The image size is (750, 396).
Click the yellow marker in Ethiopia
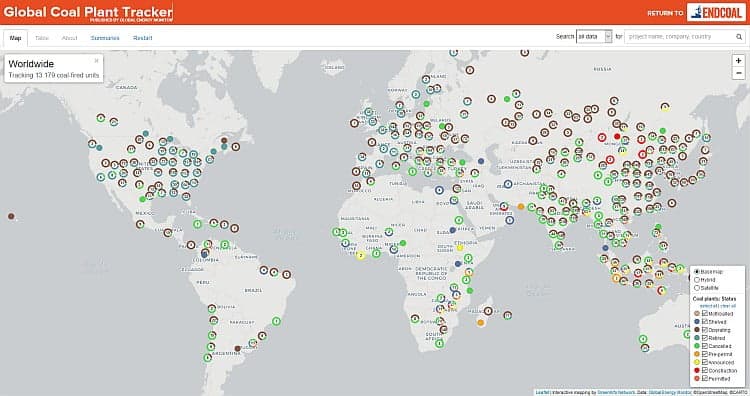click(460, 248)
